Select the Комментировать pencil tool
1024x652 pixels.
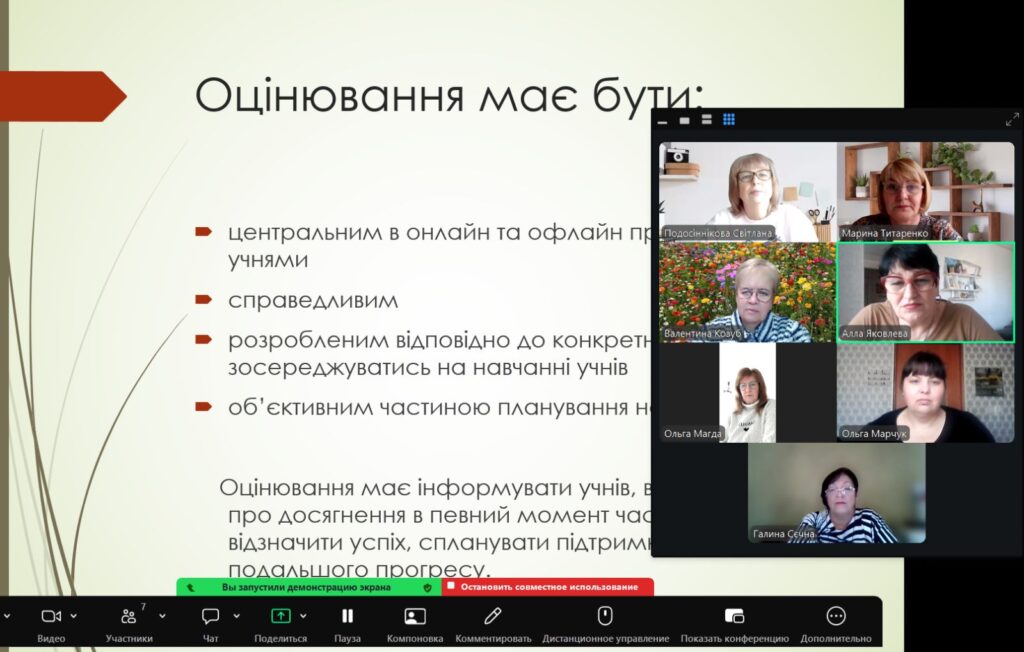tap(493, 615)
